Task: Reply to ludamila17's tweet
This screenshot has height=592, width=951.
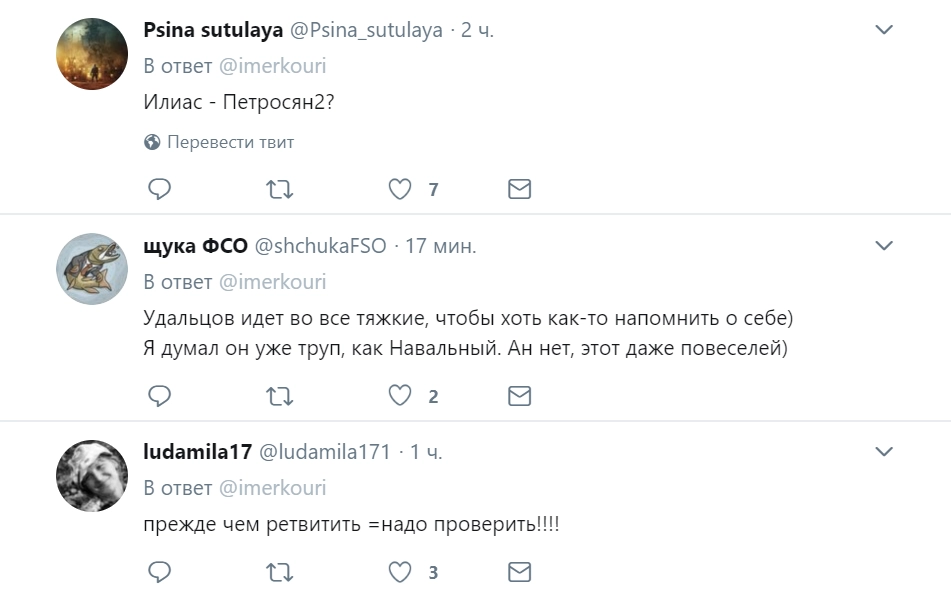Action: [x=160, y=572]
